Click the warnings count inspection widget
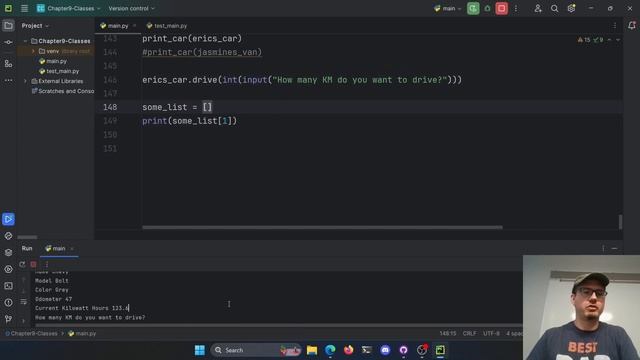 (x=590, y=40)
